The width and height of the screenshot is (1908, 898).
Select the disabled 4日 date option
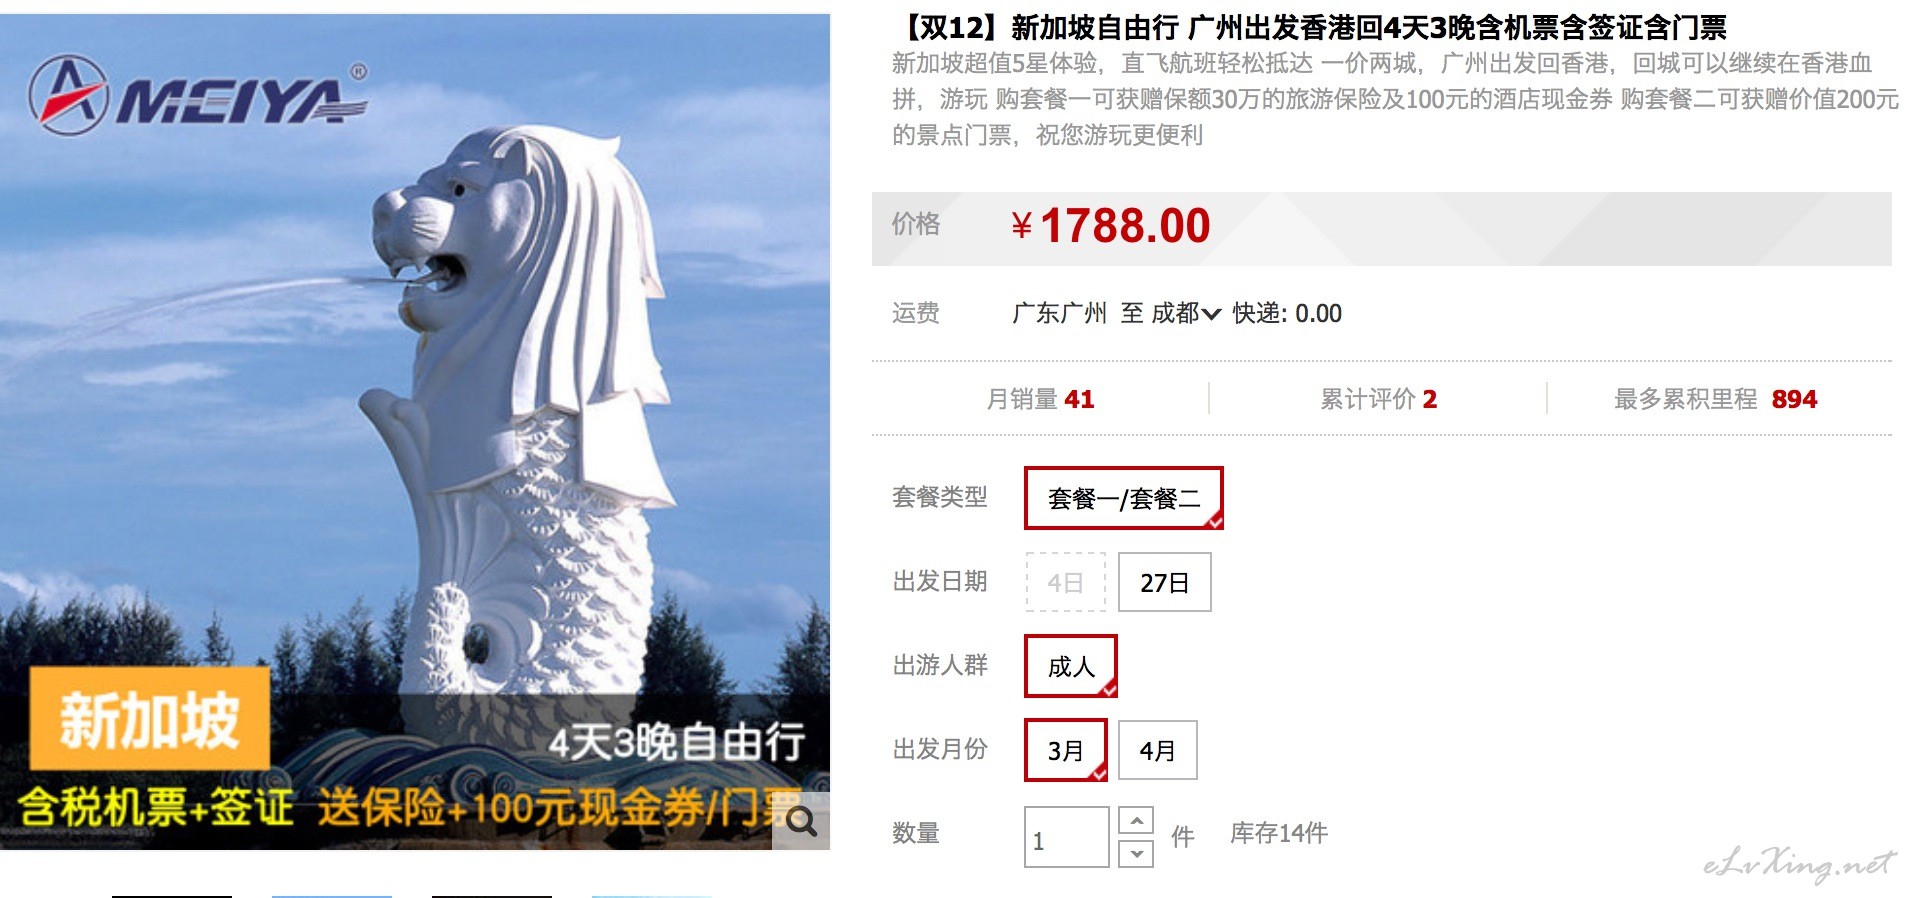(x=1065, y=582)
